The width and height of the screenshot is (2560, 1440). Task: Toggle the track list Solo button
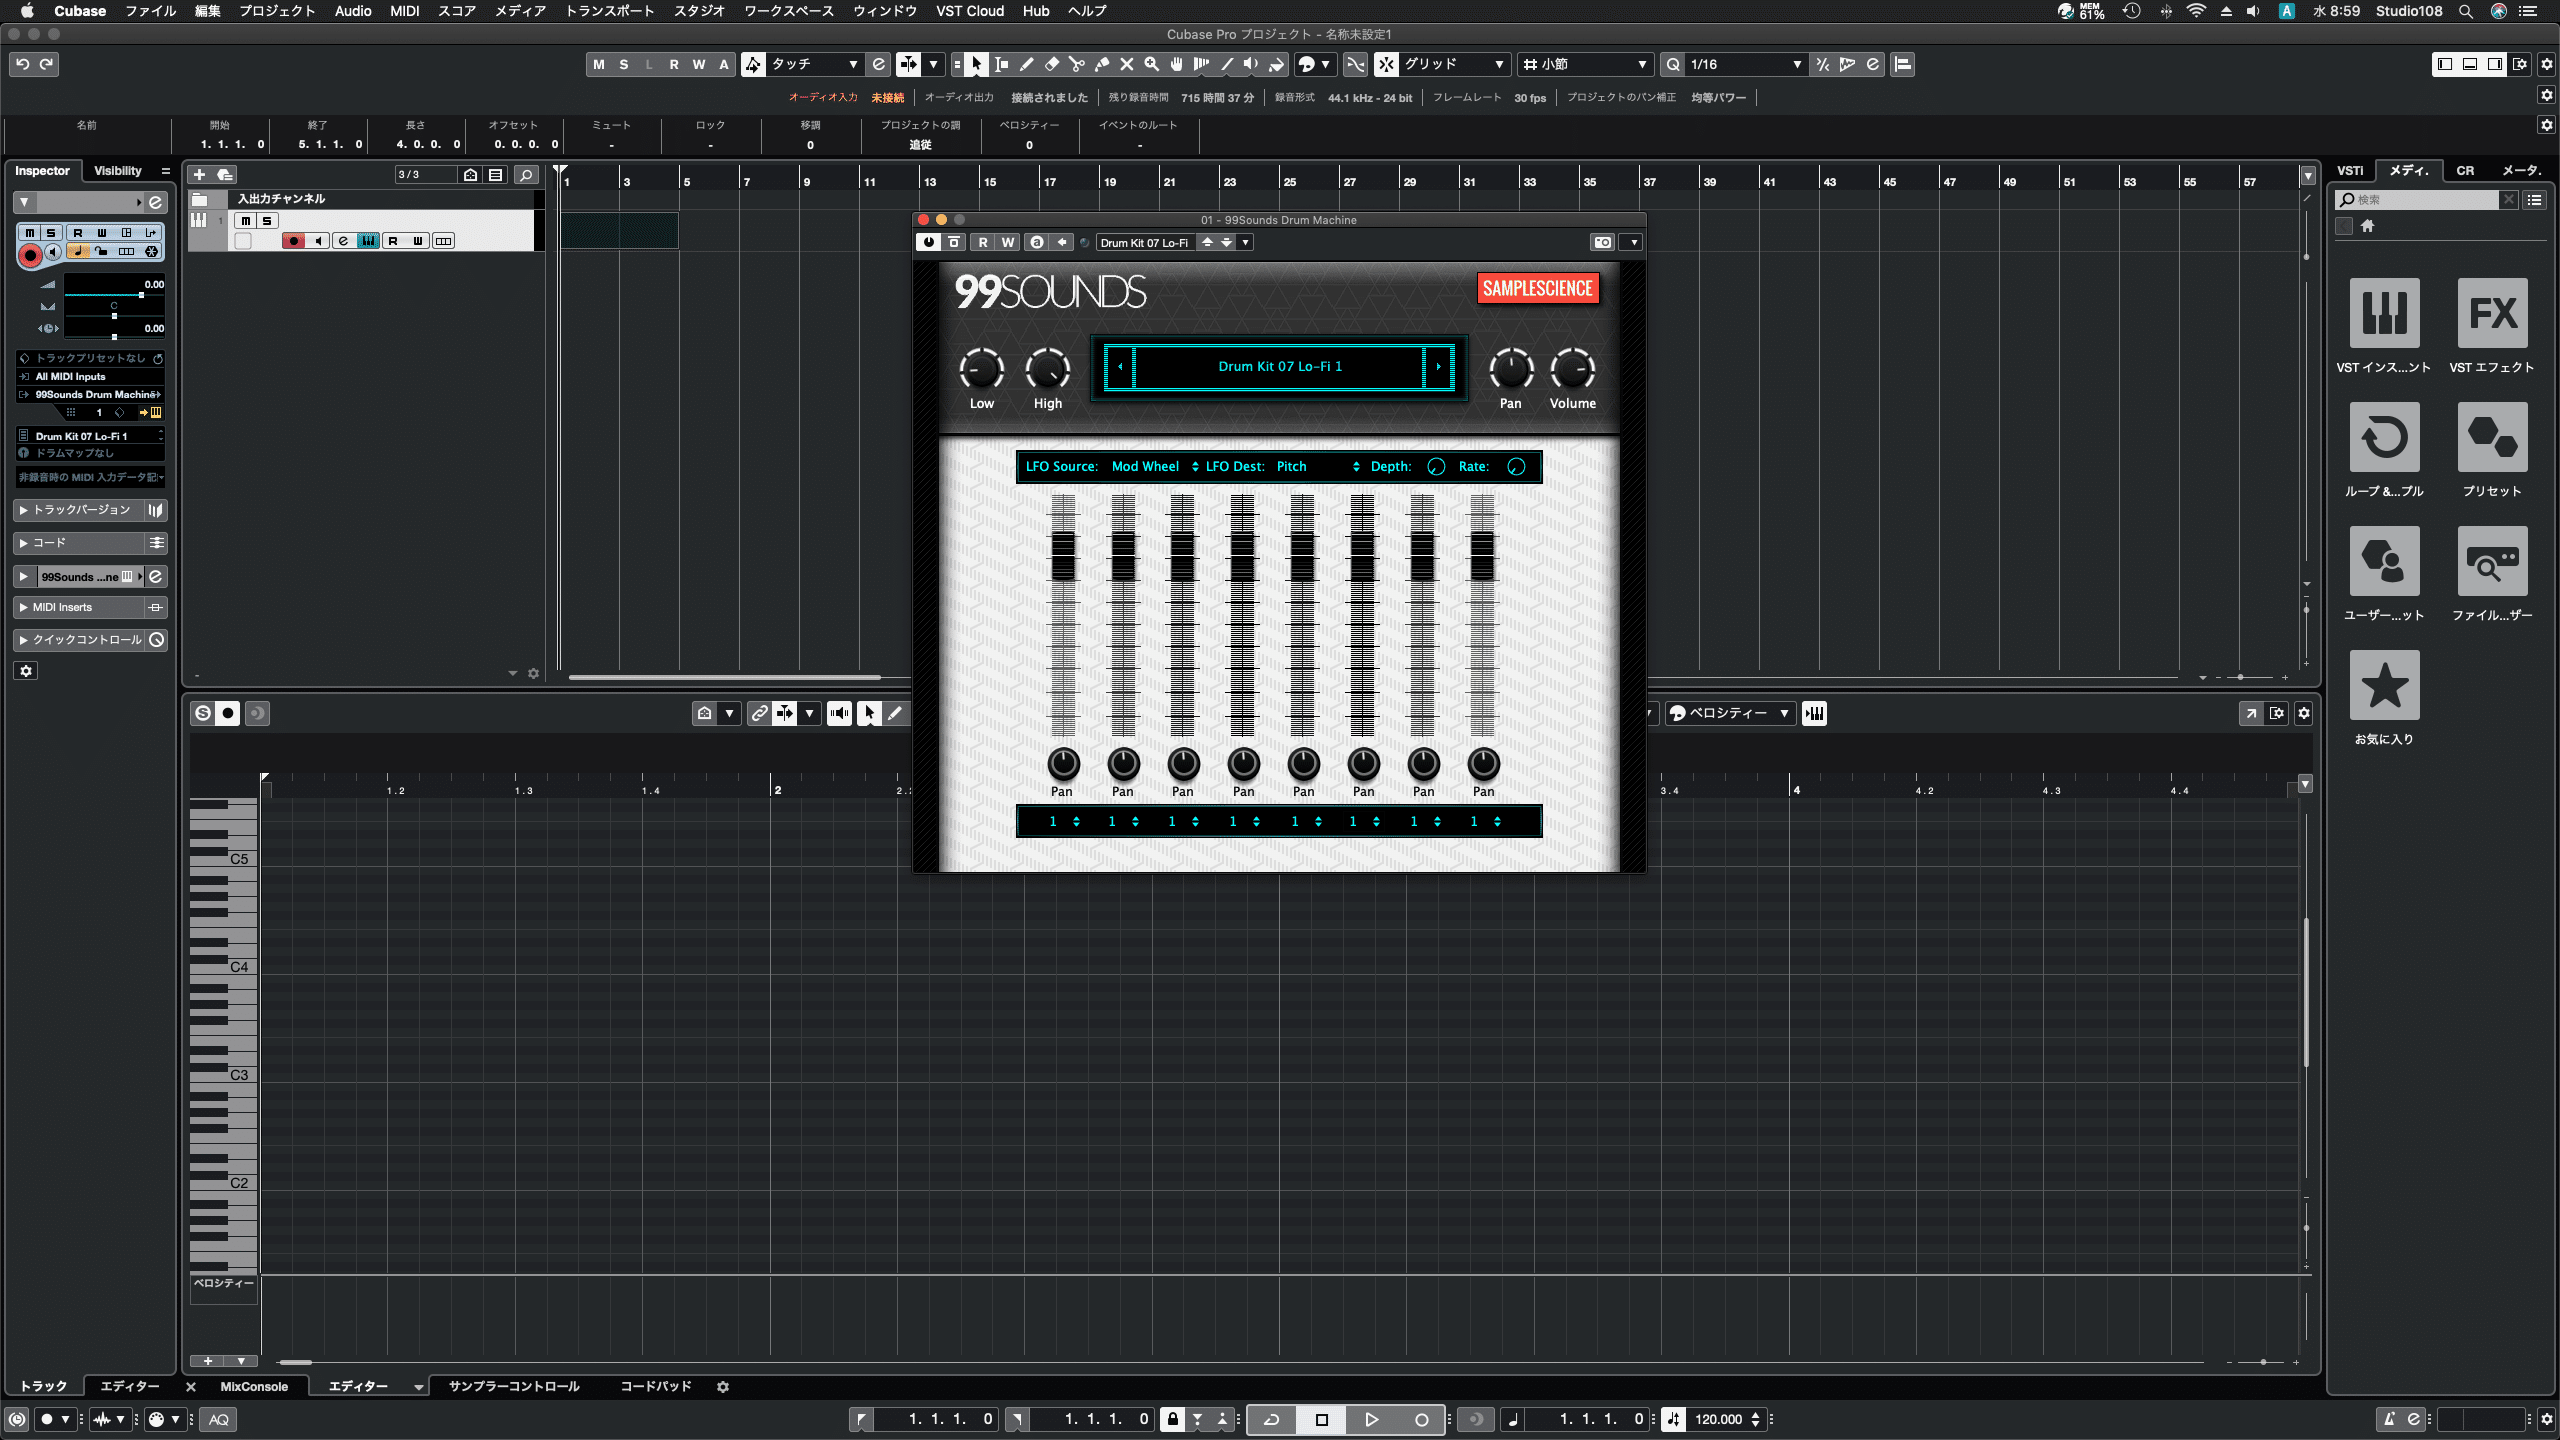(267, 221)
